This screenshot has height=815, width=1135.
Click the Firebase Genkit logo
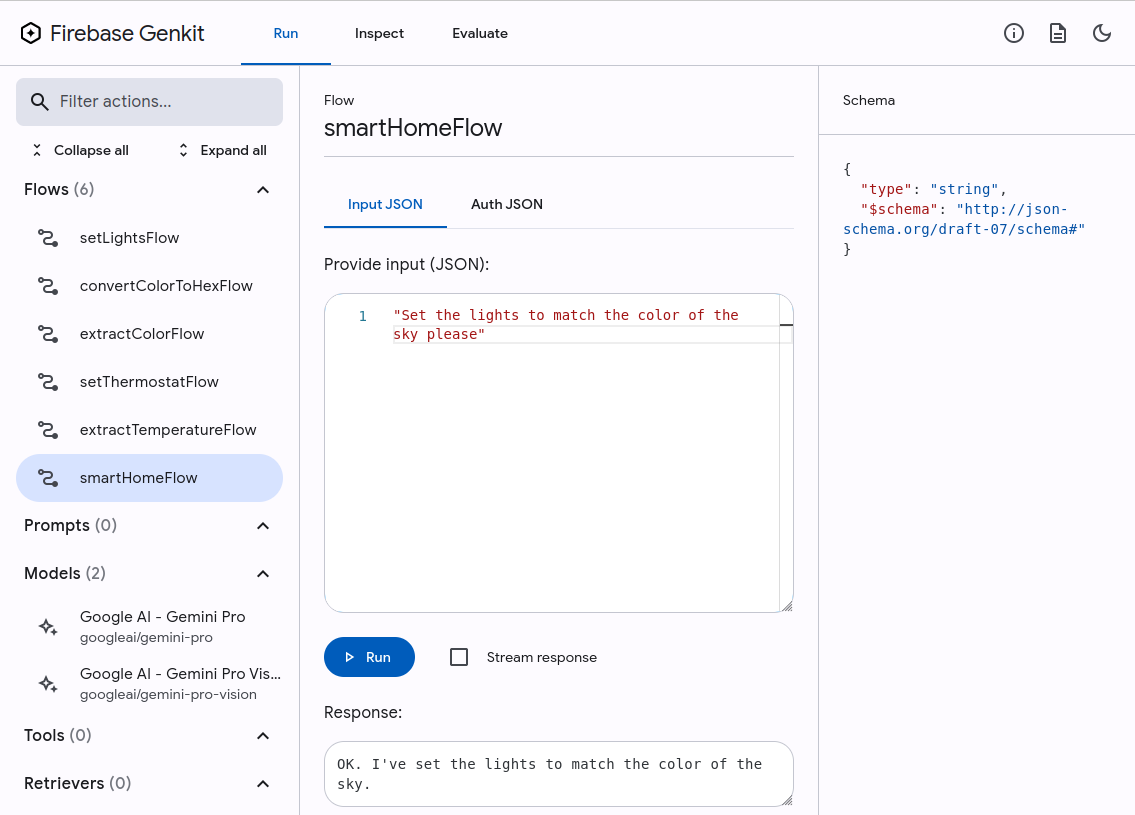tap(31, 32)
